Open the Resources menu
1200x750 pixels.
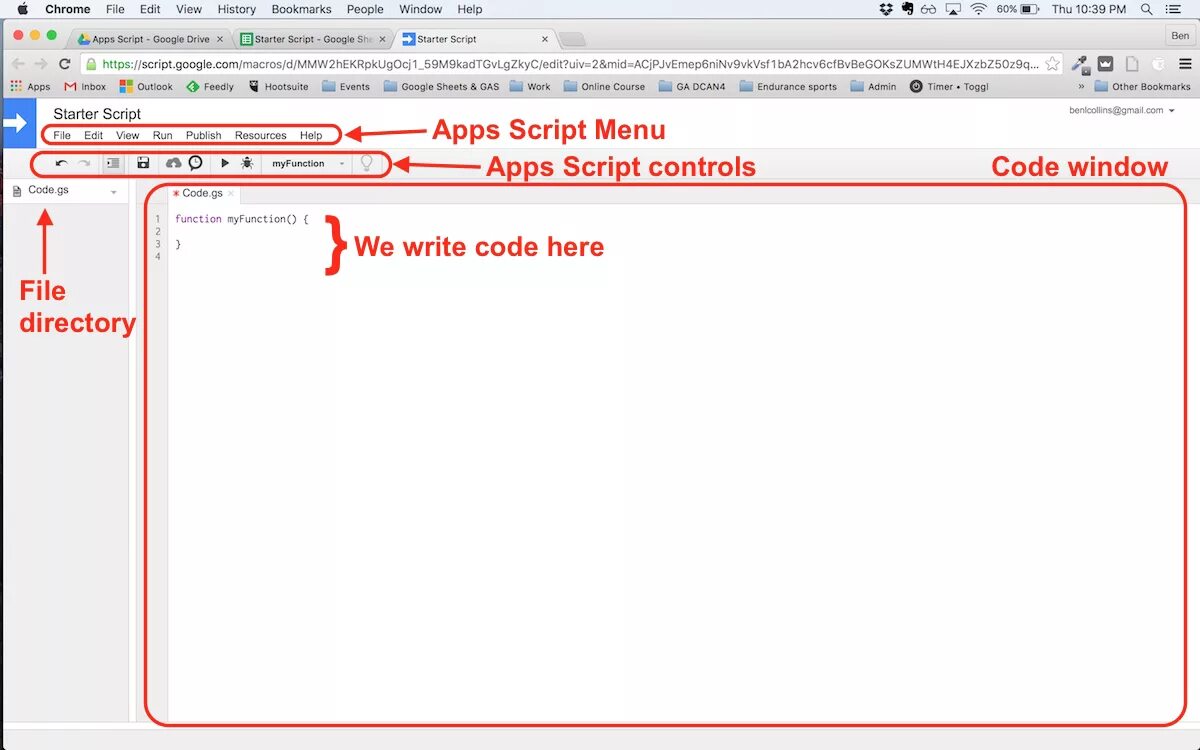tap(261, 135)
